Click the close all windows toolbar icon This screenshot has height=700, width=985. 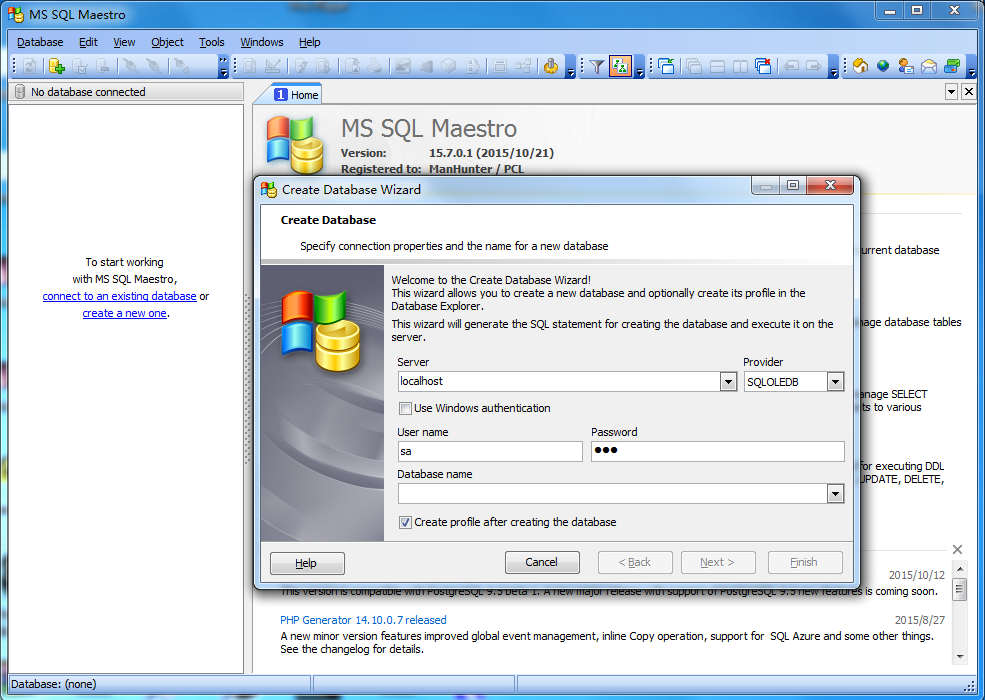[761, 66]
